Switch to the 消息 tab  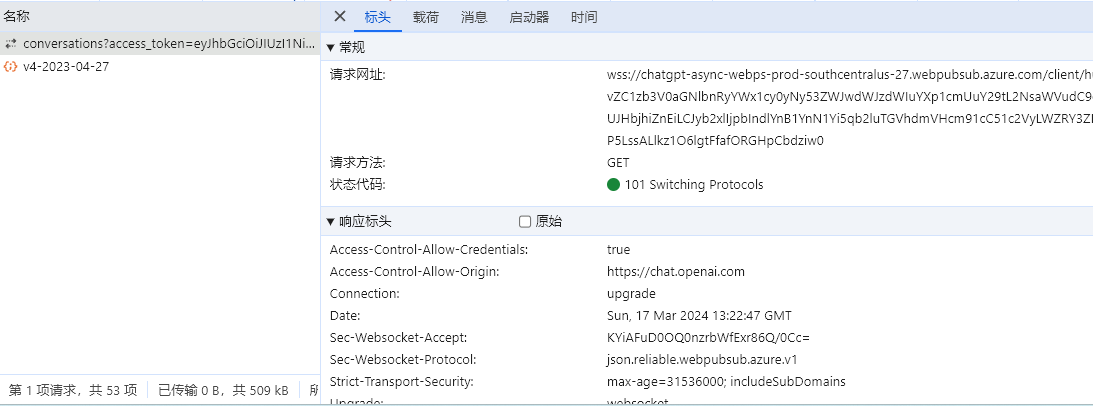pos(474,17)
